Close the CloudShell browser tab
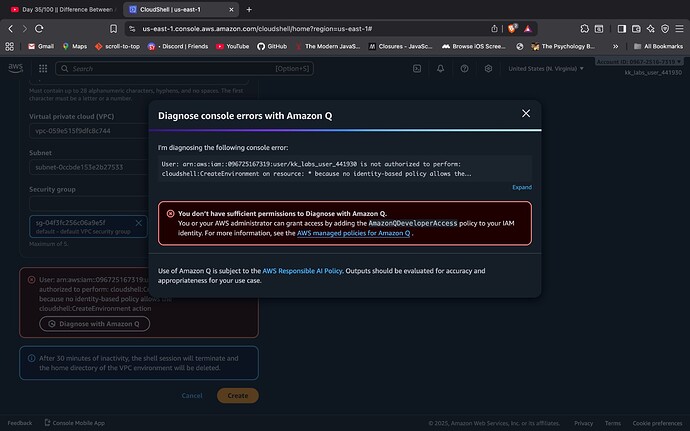This screenshot has width=690, height=431. tap(231, 9)
